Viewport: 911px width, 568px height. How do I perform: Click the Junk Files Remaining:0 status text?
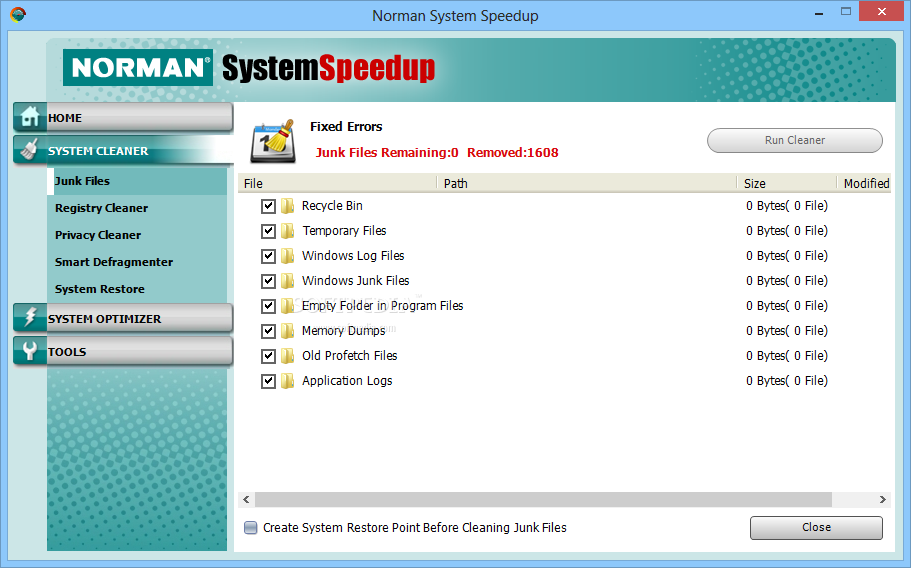(387, 153)
